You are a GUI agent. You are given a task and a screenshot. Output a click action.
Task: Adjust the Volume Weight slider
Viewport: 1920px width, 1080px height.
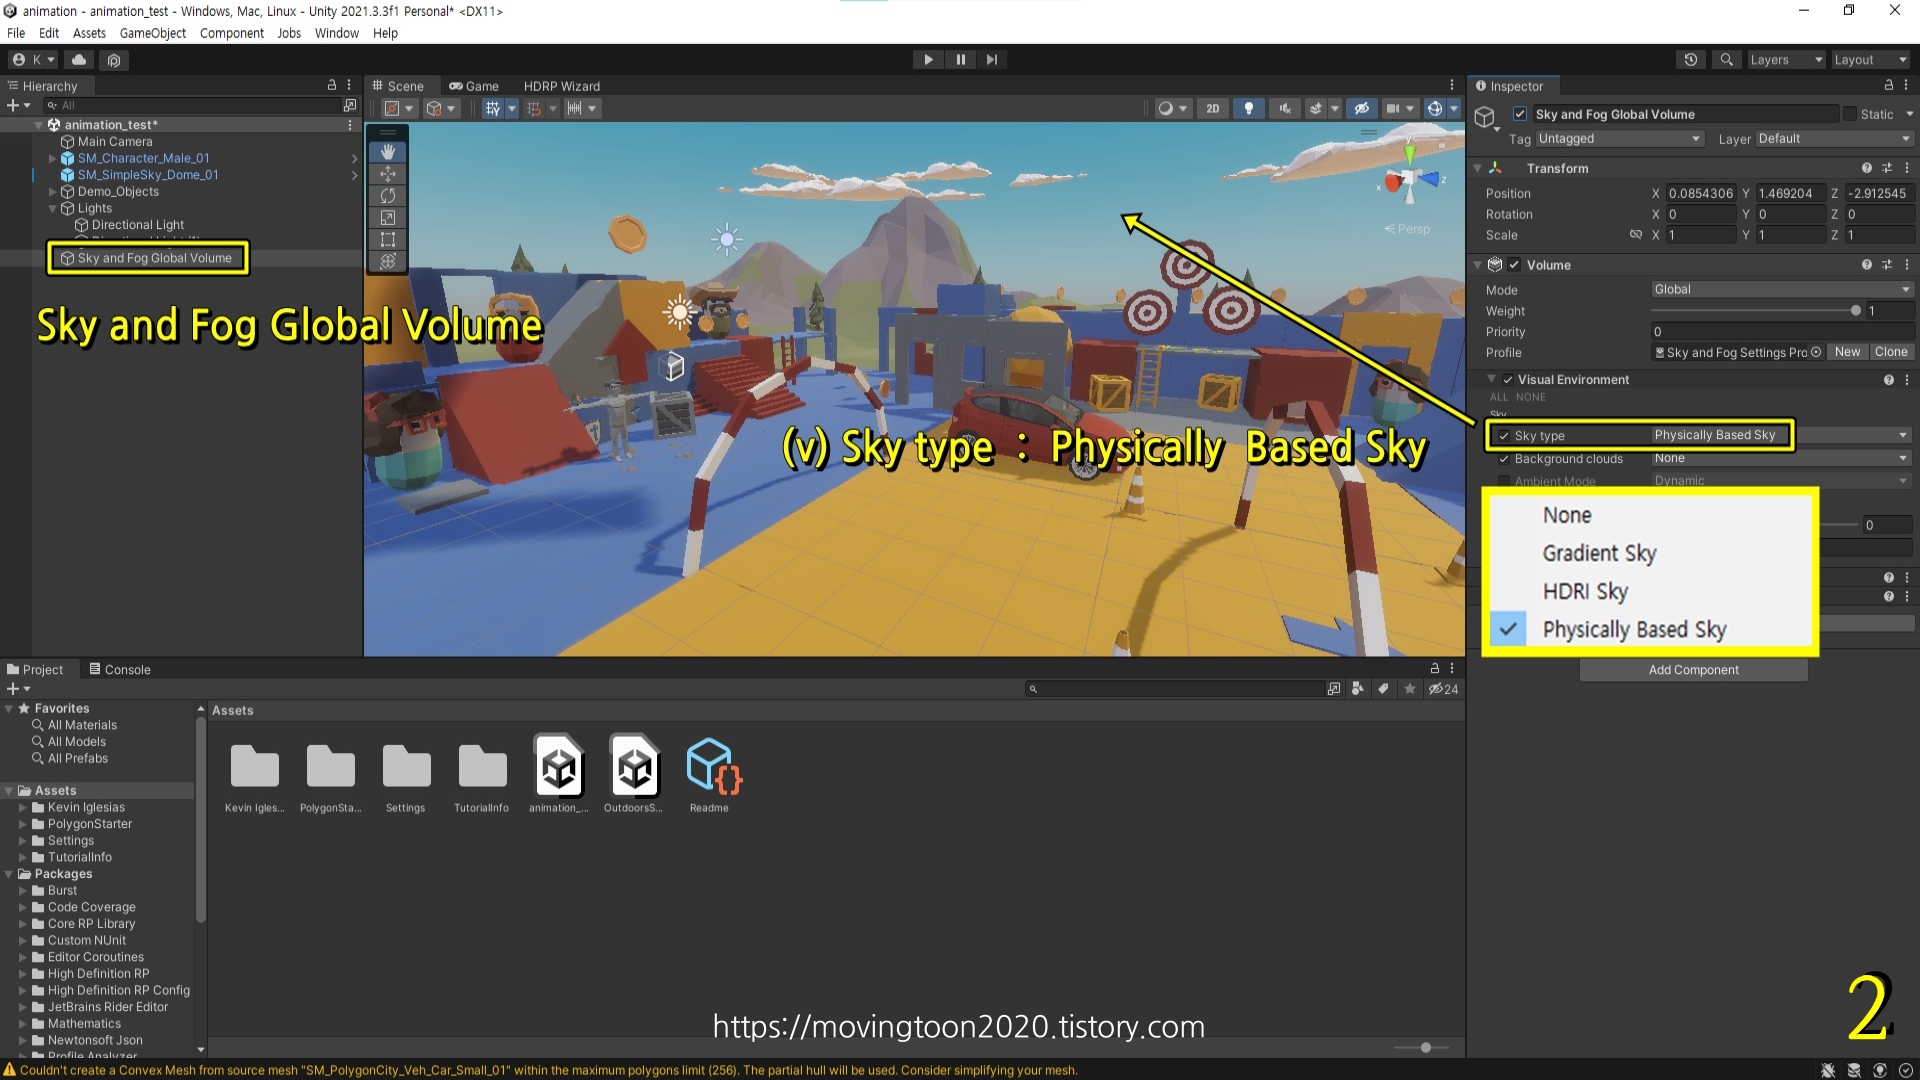(x=1755, y=311)
